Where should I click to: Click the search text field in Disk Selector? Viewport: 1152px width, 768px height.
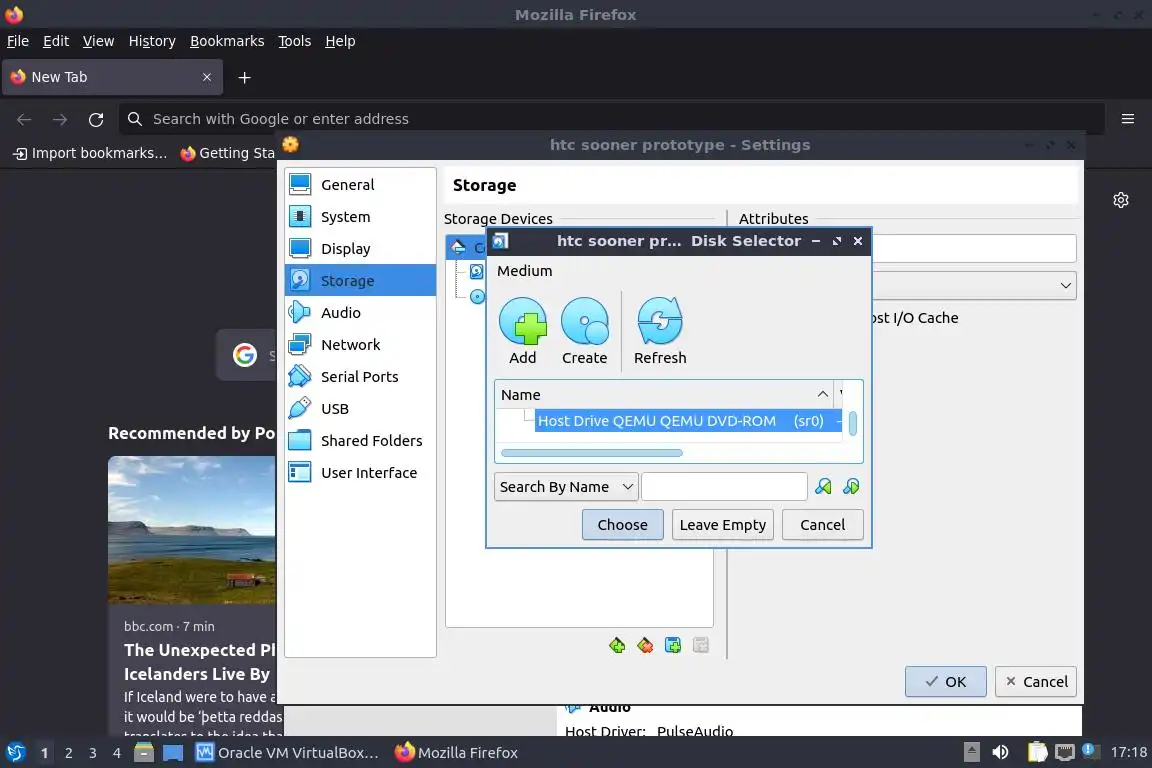[724, 487]
